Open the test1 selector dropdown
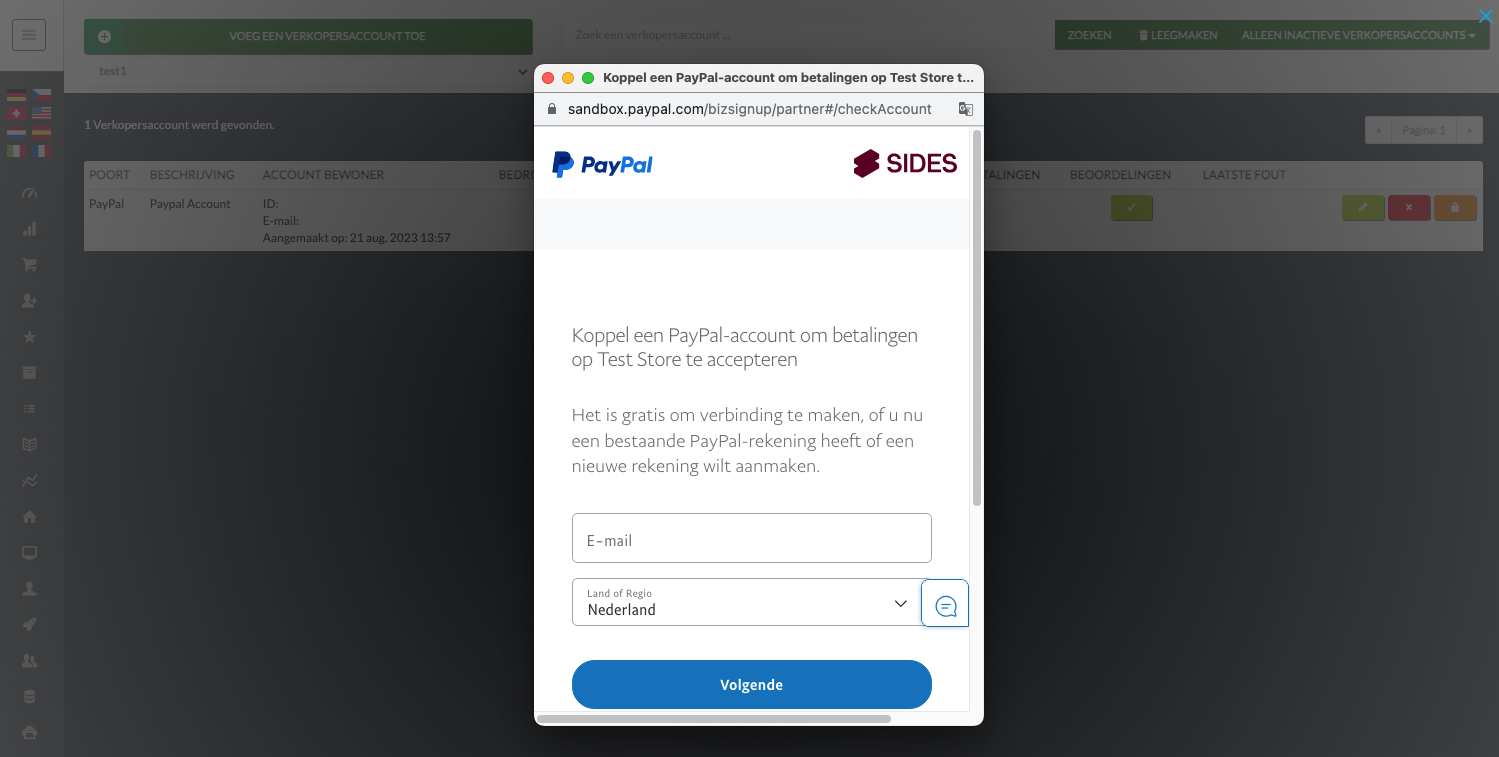1499x757 pixels. coord(308,72)
